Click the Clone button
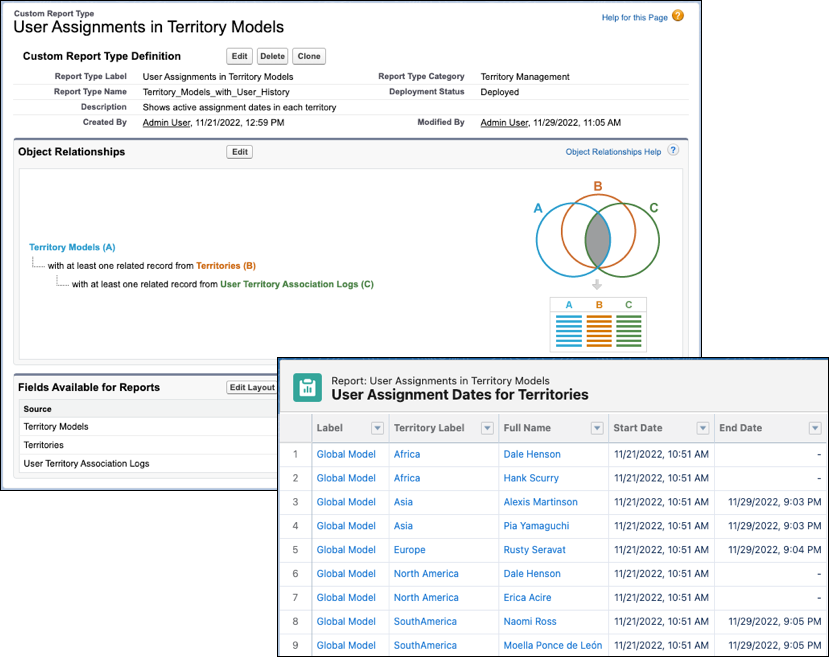829x657 pixels. [309, 56]
